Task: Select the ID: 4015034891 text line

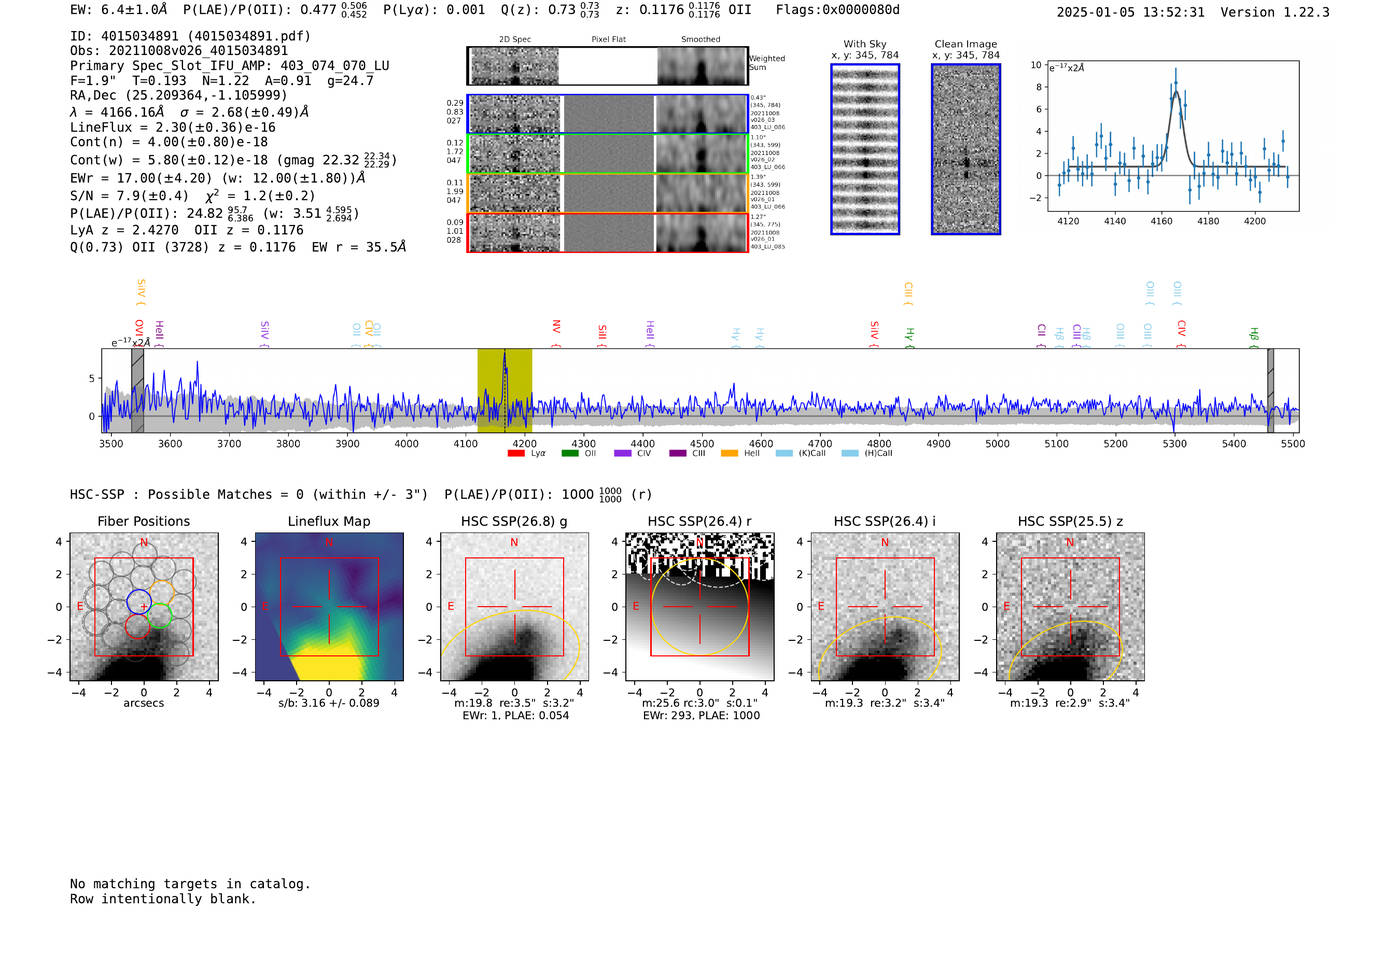Action: tap(190, 36)
